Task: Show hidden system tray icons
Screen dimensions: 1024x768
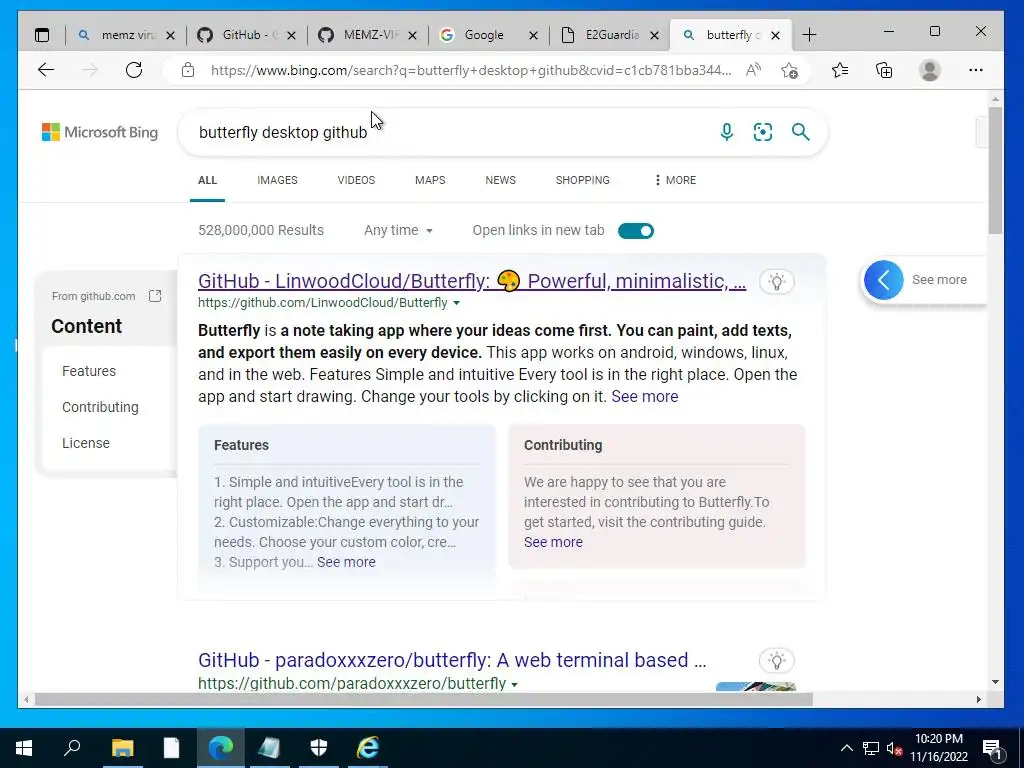Action: click(x=846, y=748)
